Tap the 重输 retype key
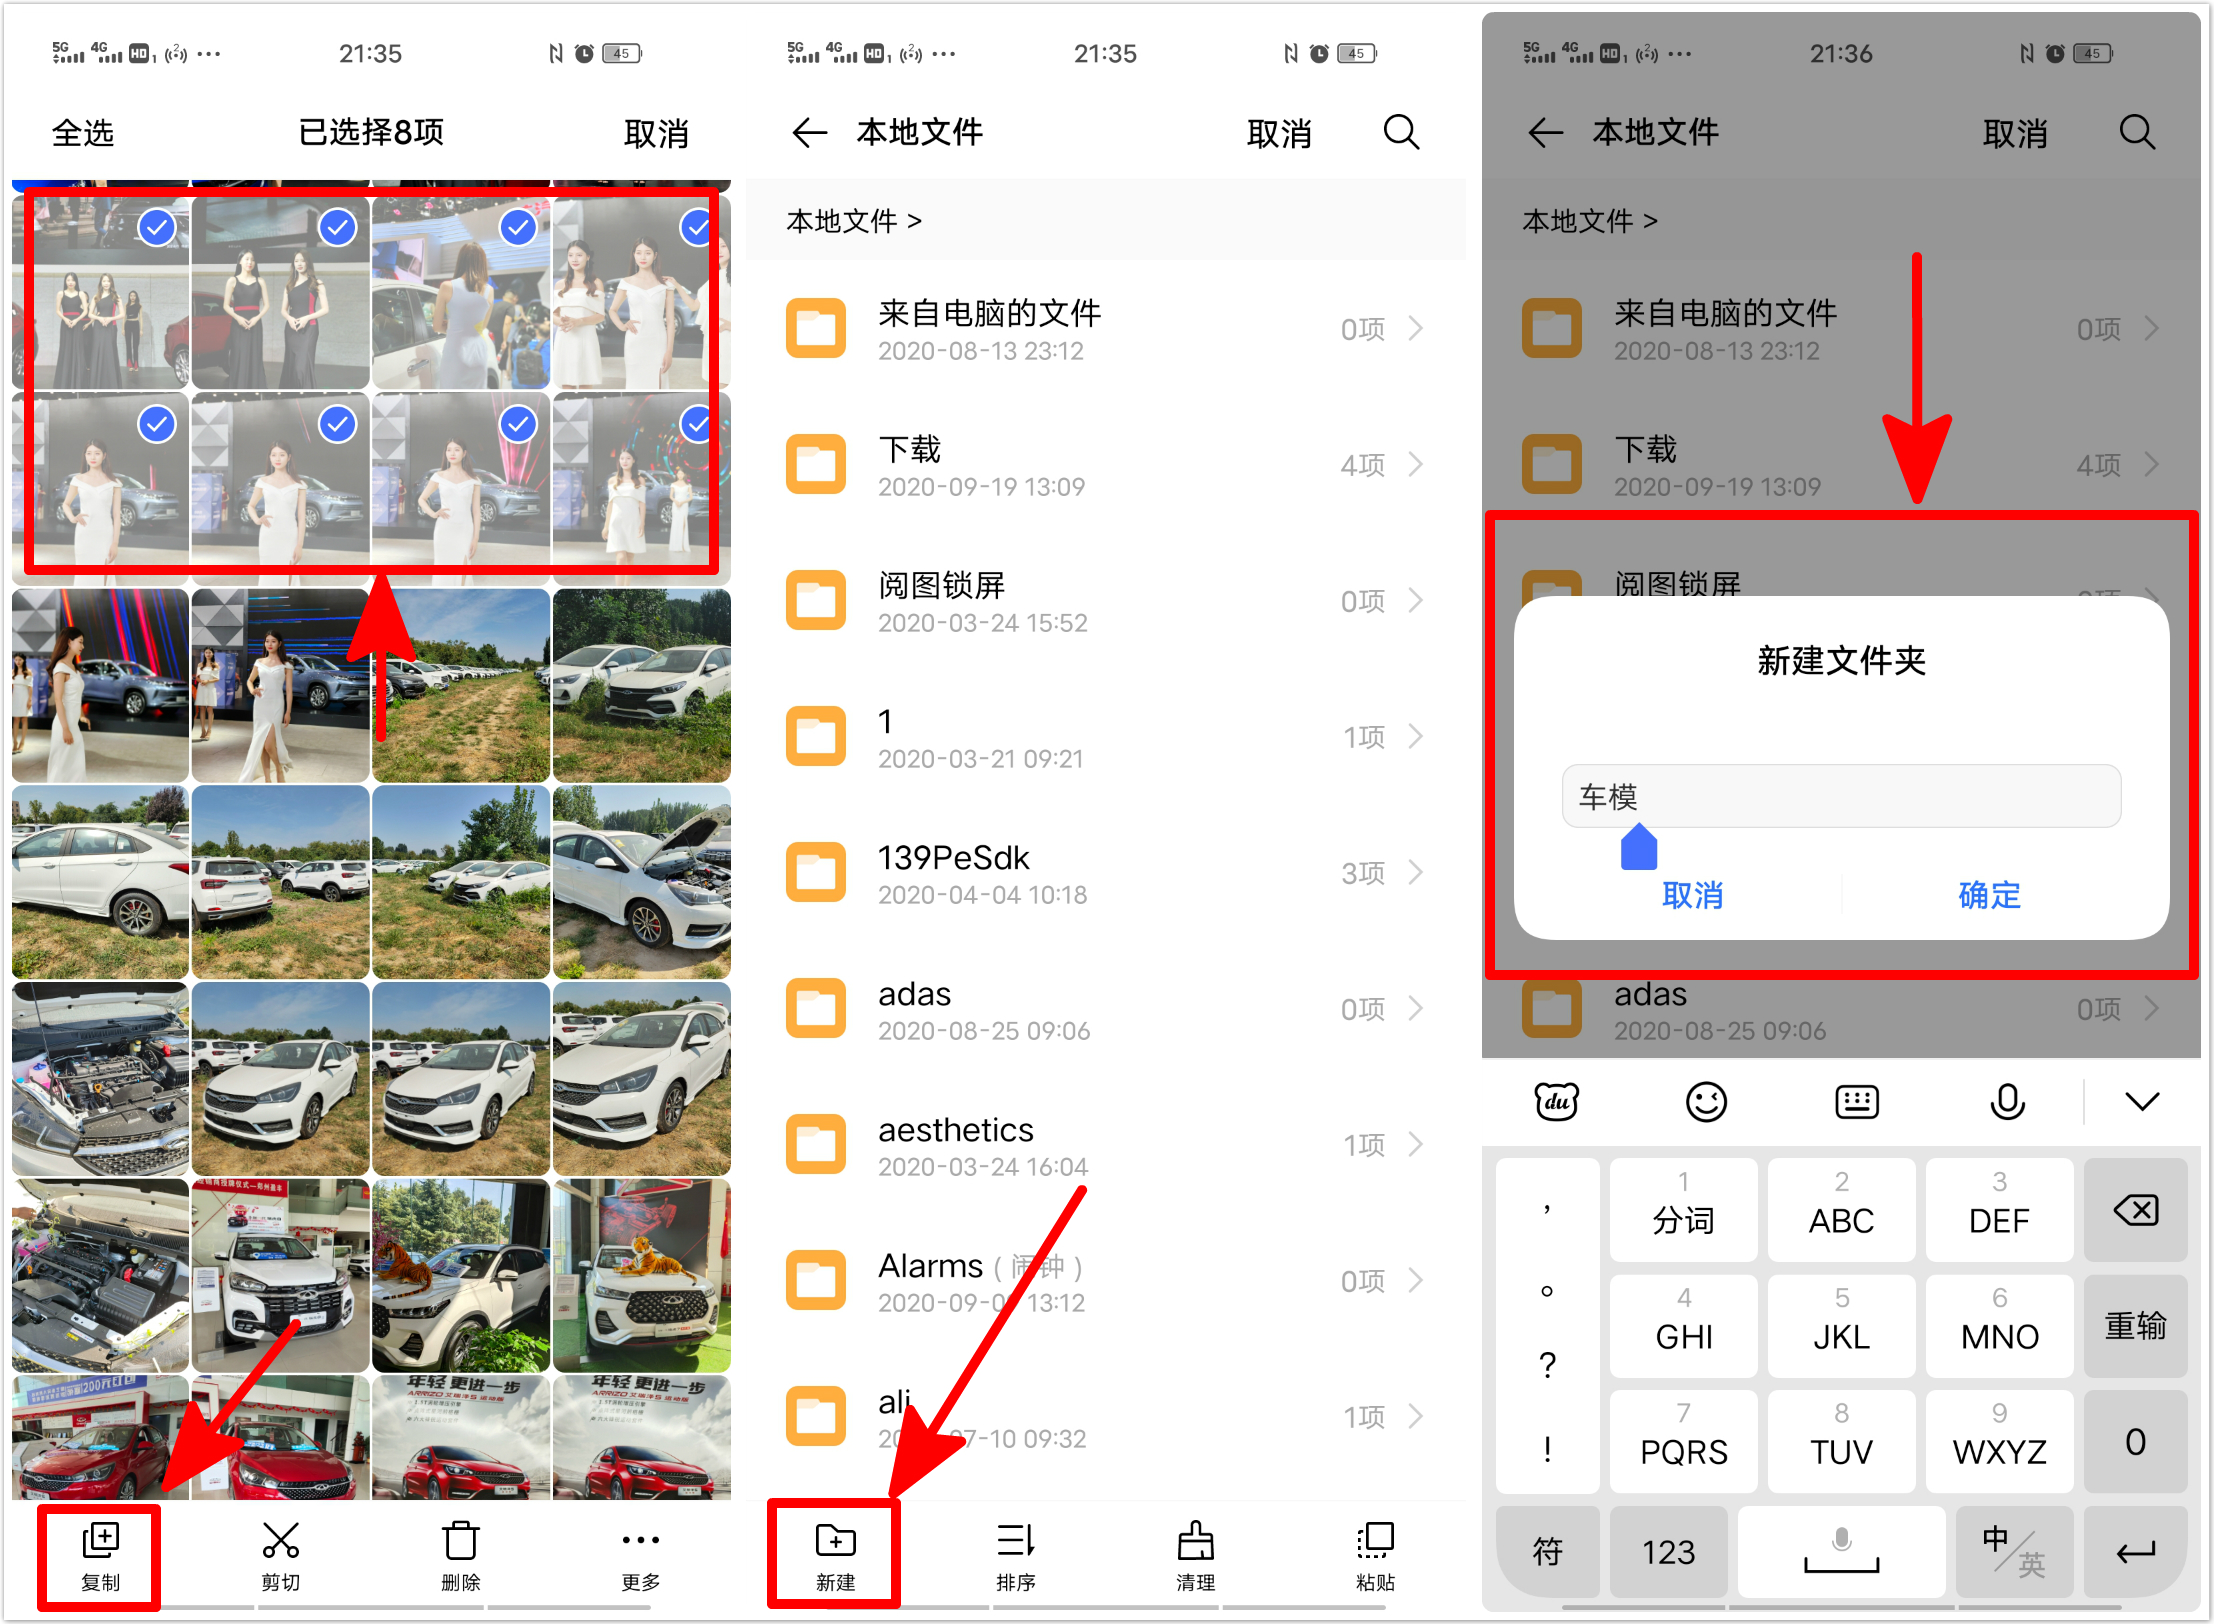 coord(2135,1326)
